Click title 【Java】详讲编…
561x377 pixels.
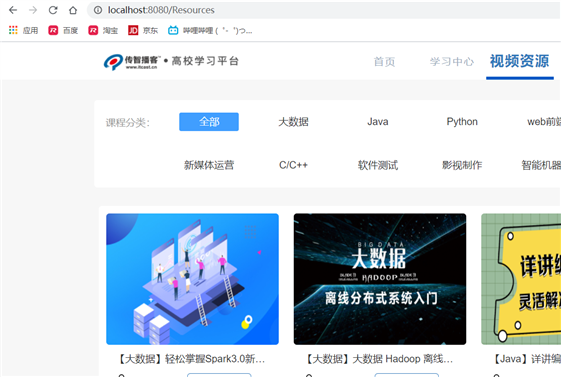pos(526,359)
